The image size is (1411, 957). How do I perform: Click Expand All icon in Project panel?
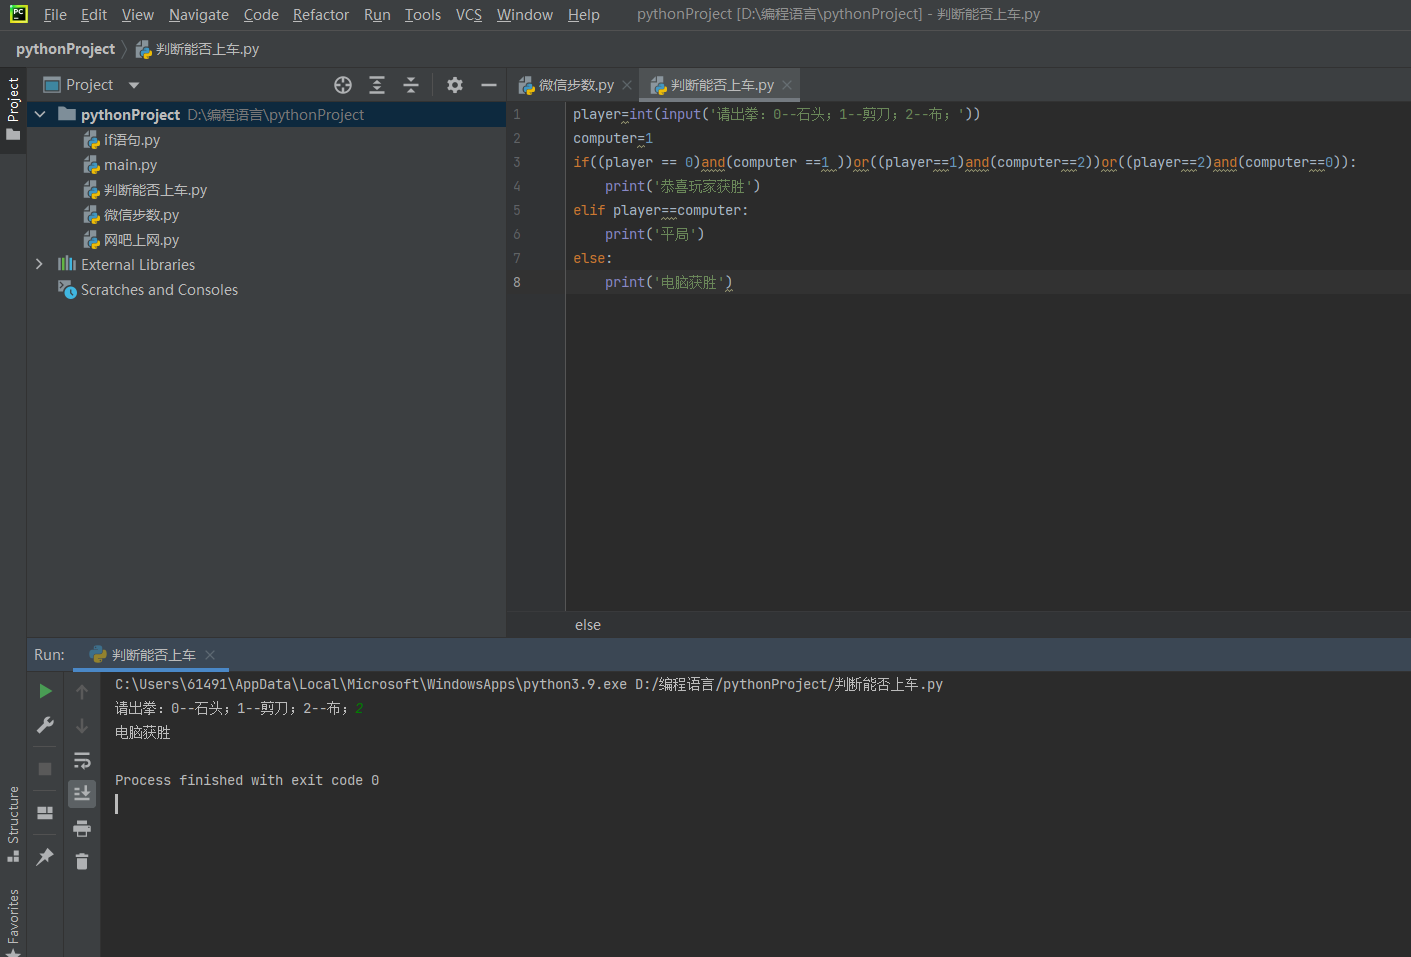(x=377, y=85)
